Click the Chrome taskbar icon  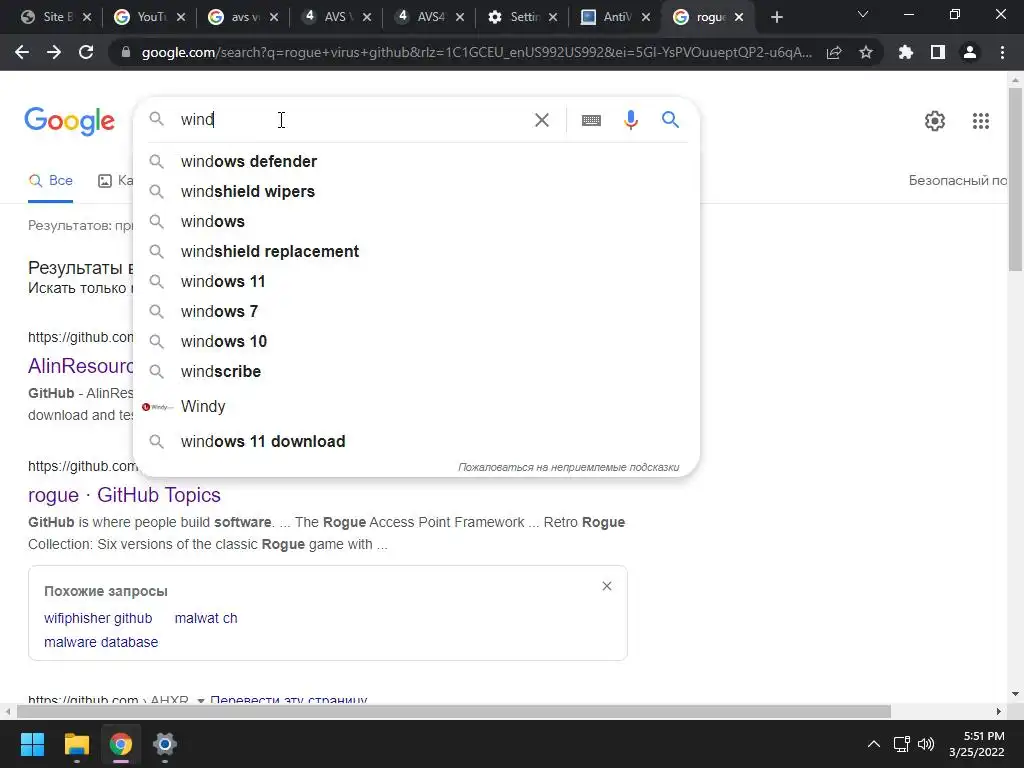point(121,744)
